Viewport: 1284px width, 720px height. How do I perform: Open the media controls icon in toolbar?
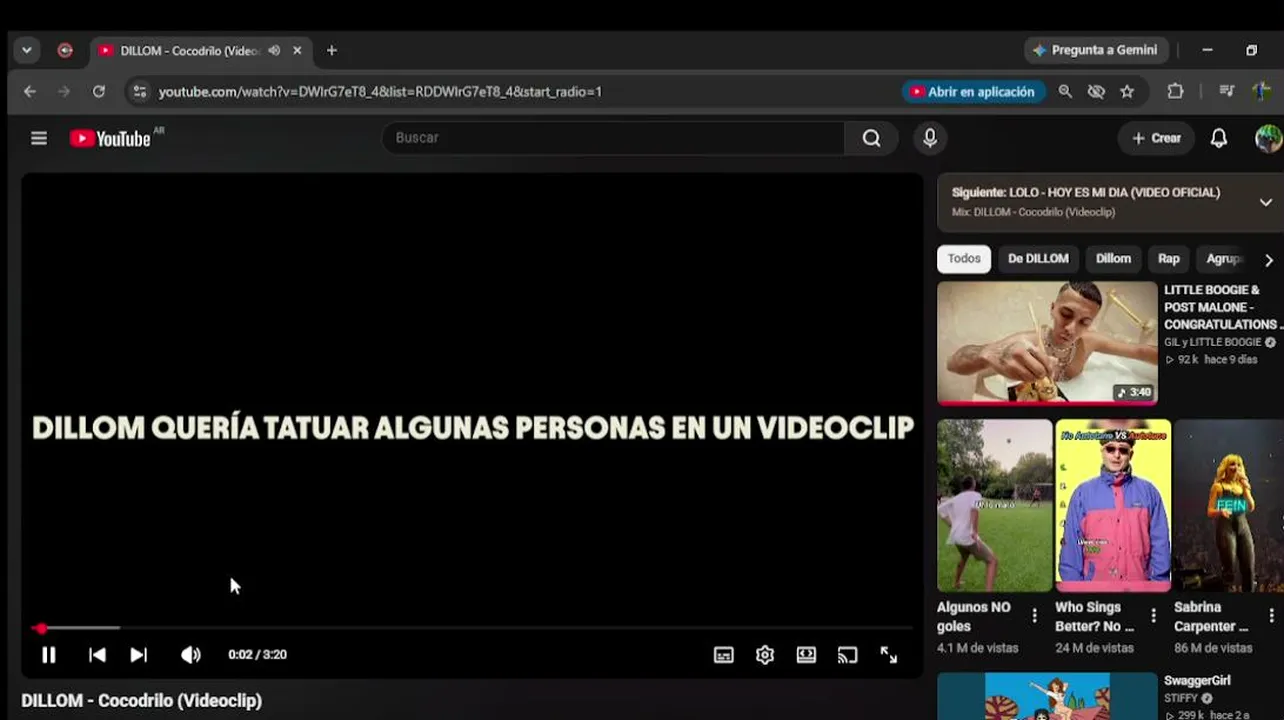1227,92
